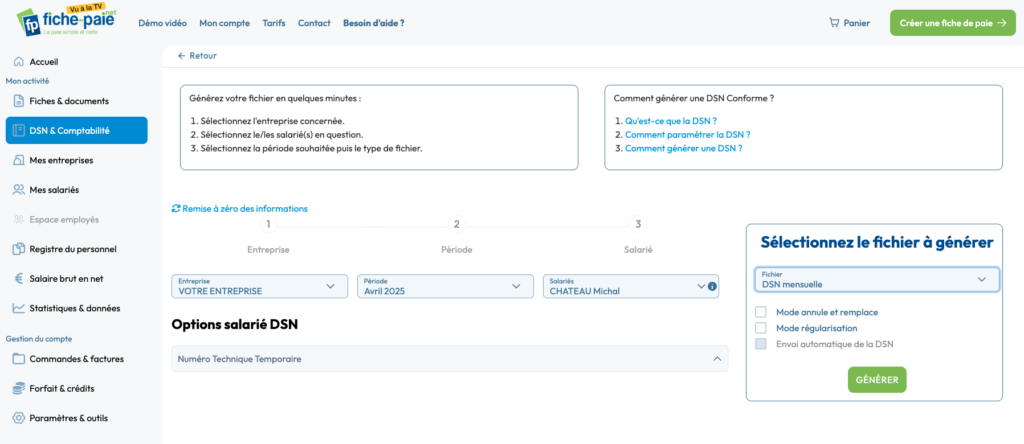
Task: Click the shopping cart Panier icon
Action: [833, 22]
